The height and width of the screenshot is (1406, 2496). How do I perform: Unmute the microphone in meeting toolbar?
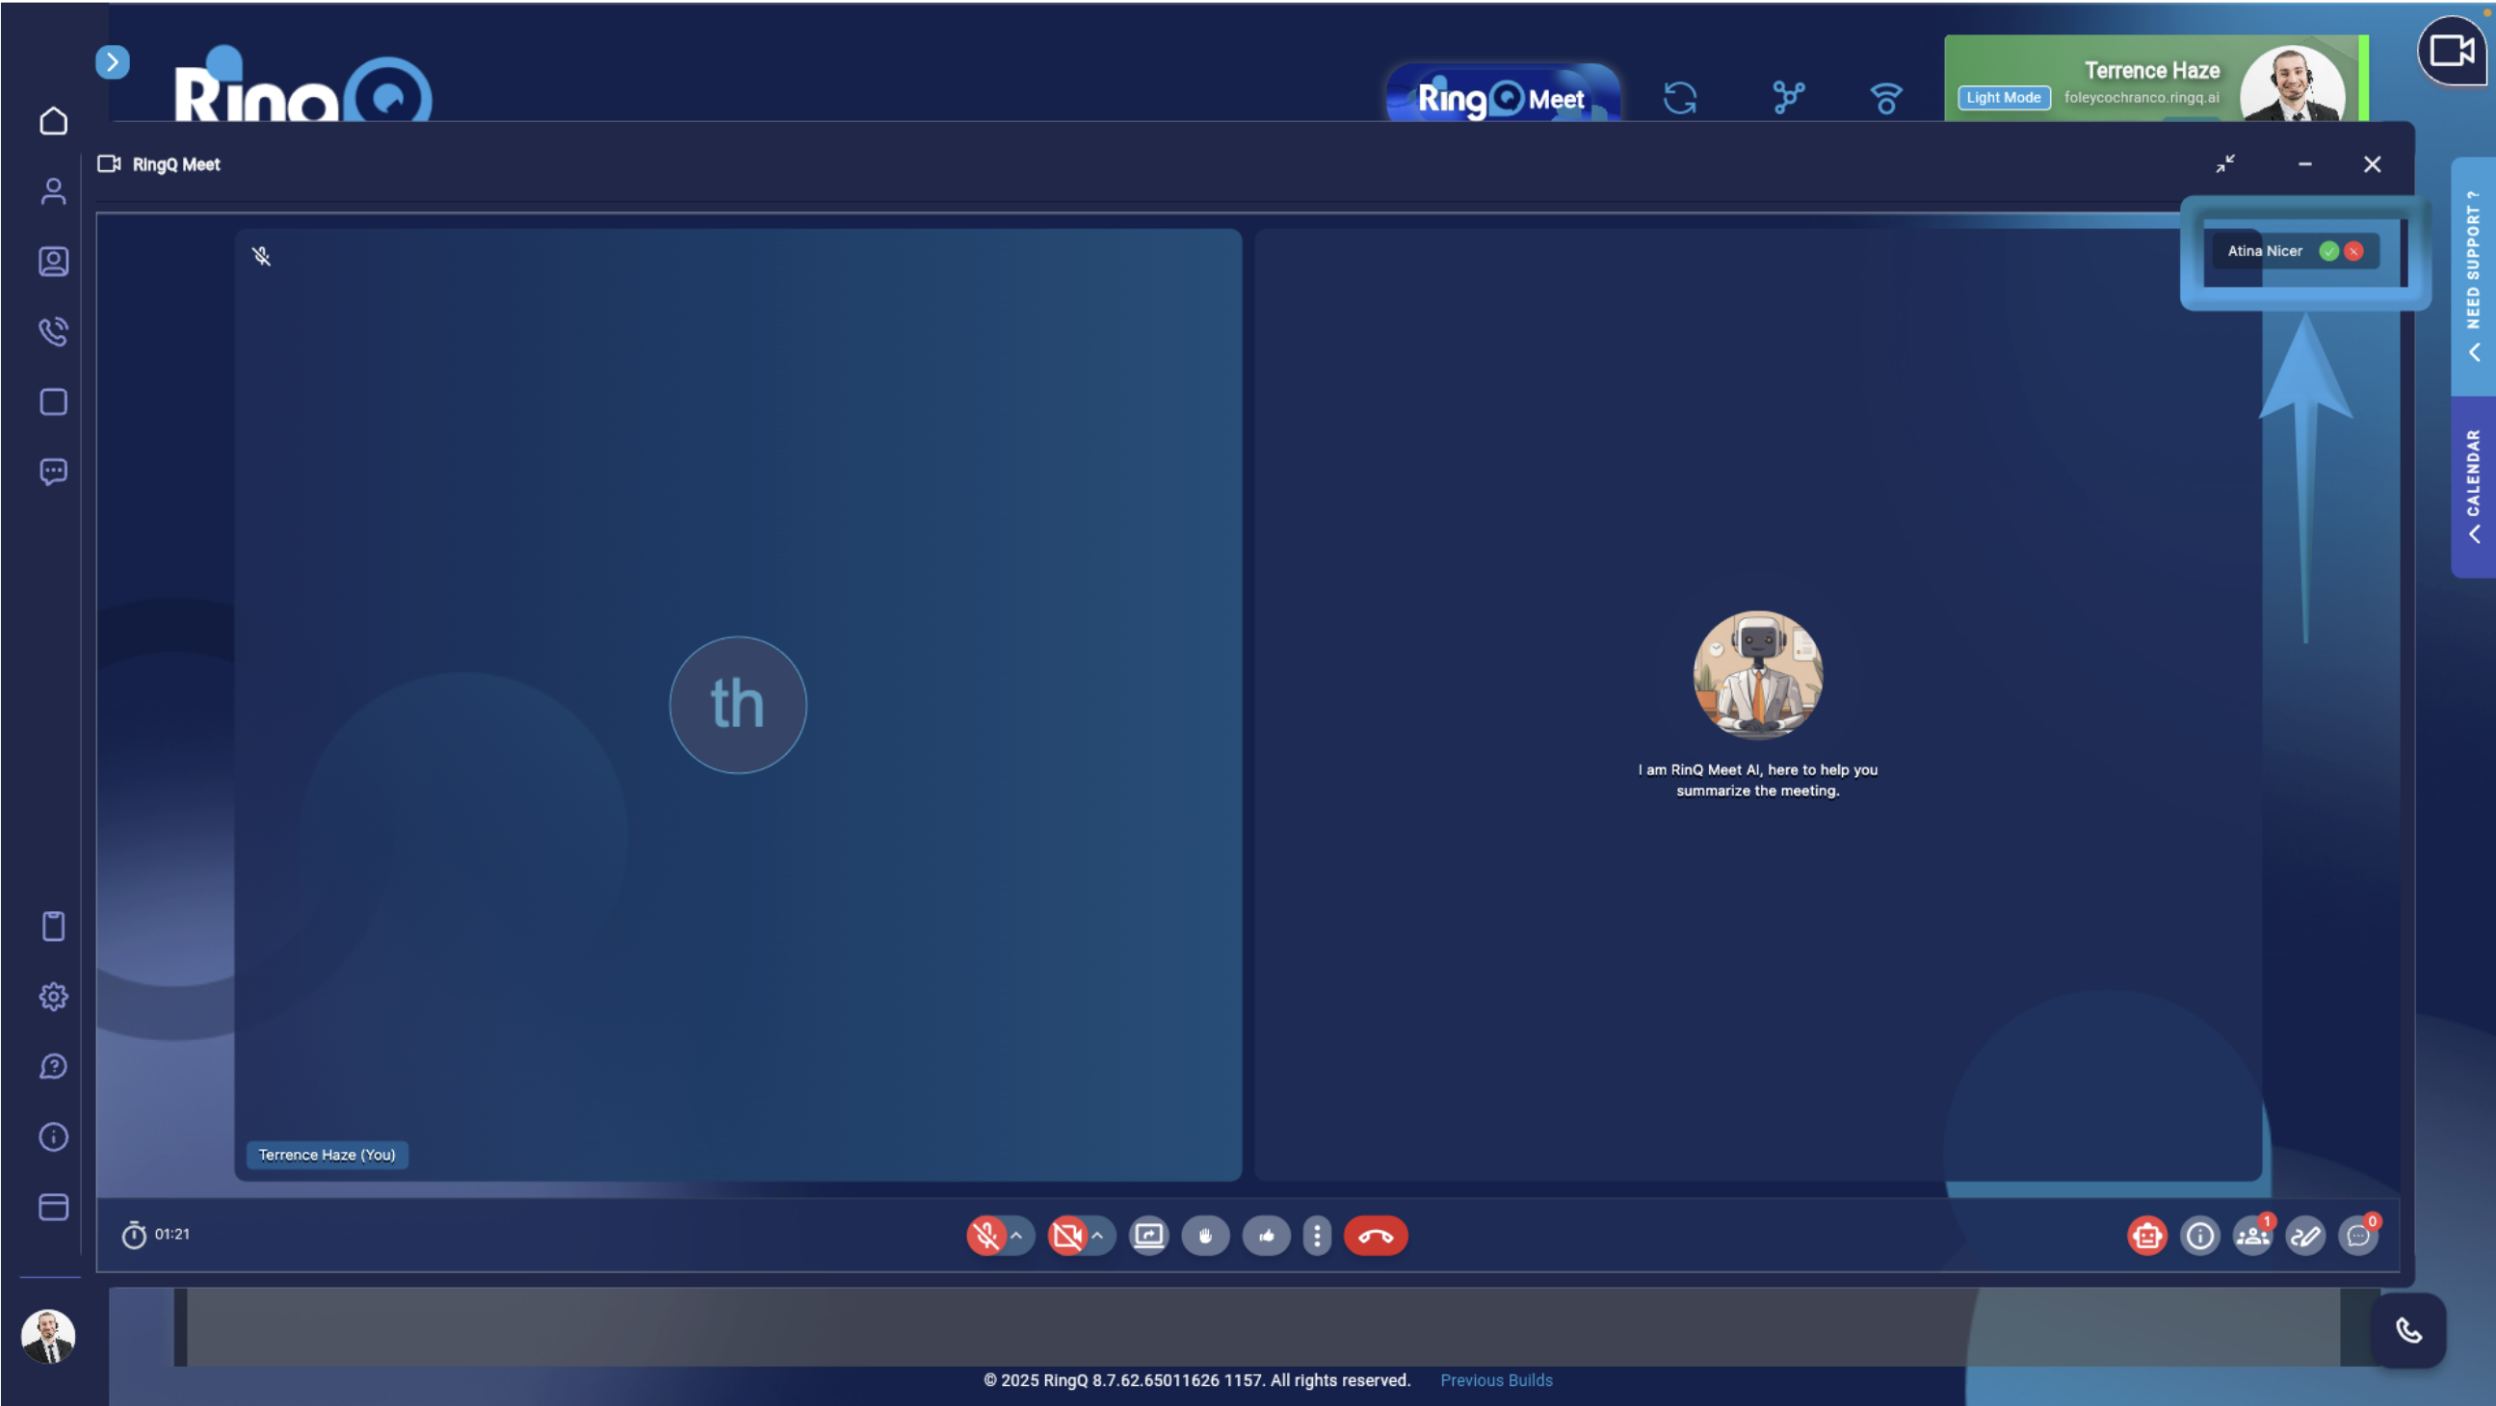[986, 1236]
